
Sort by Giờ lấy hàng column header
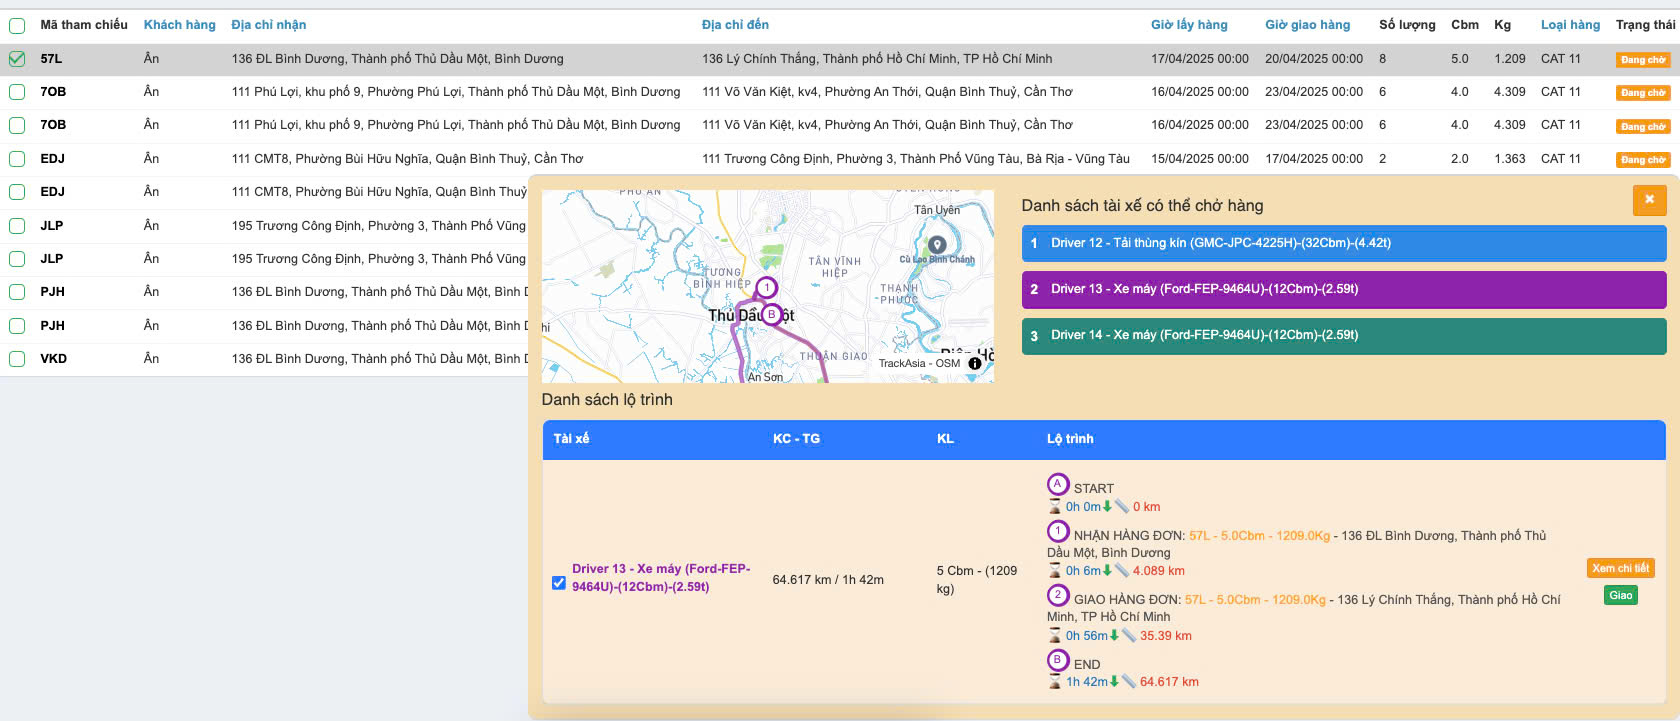(1188, 25)
